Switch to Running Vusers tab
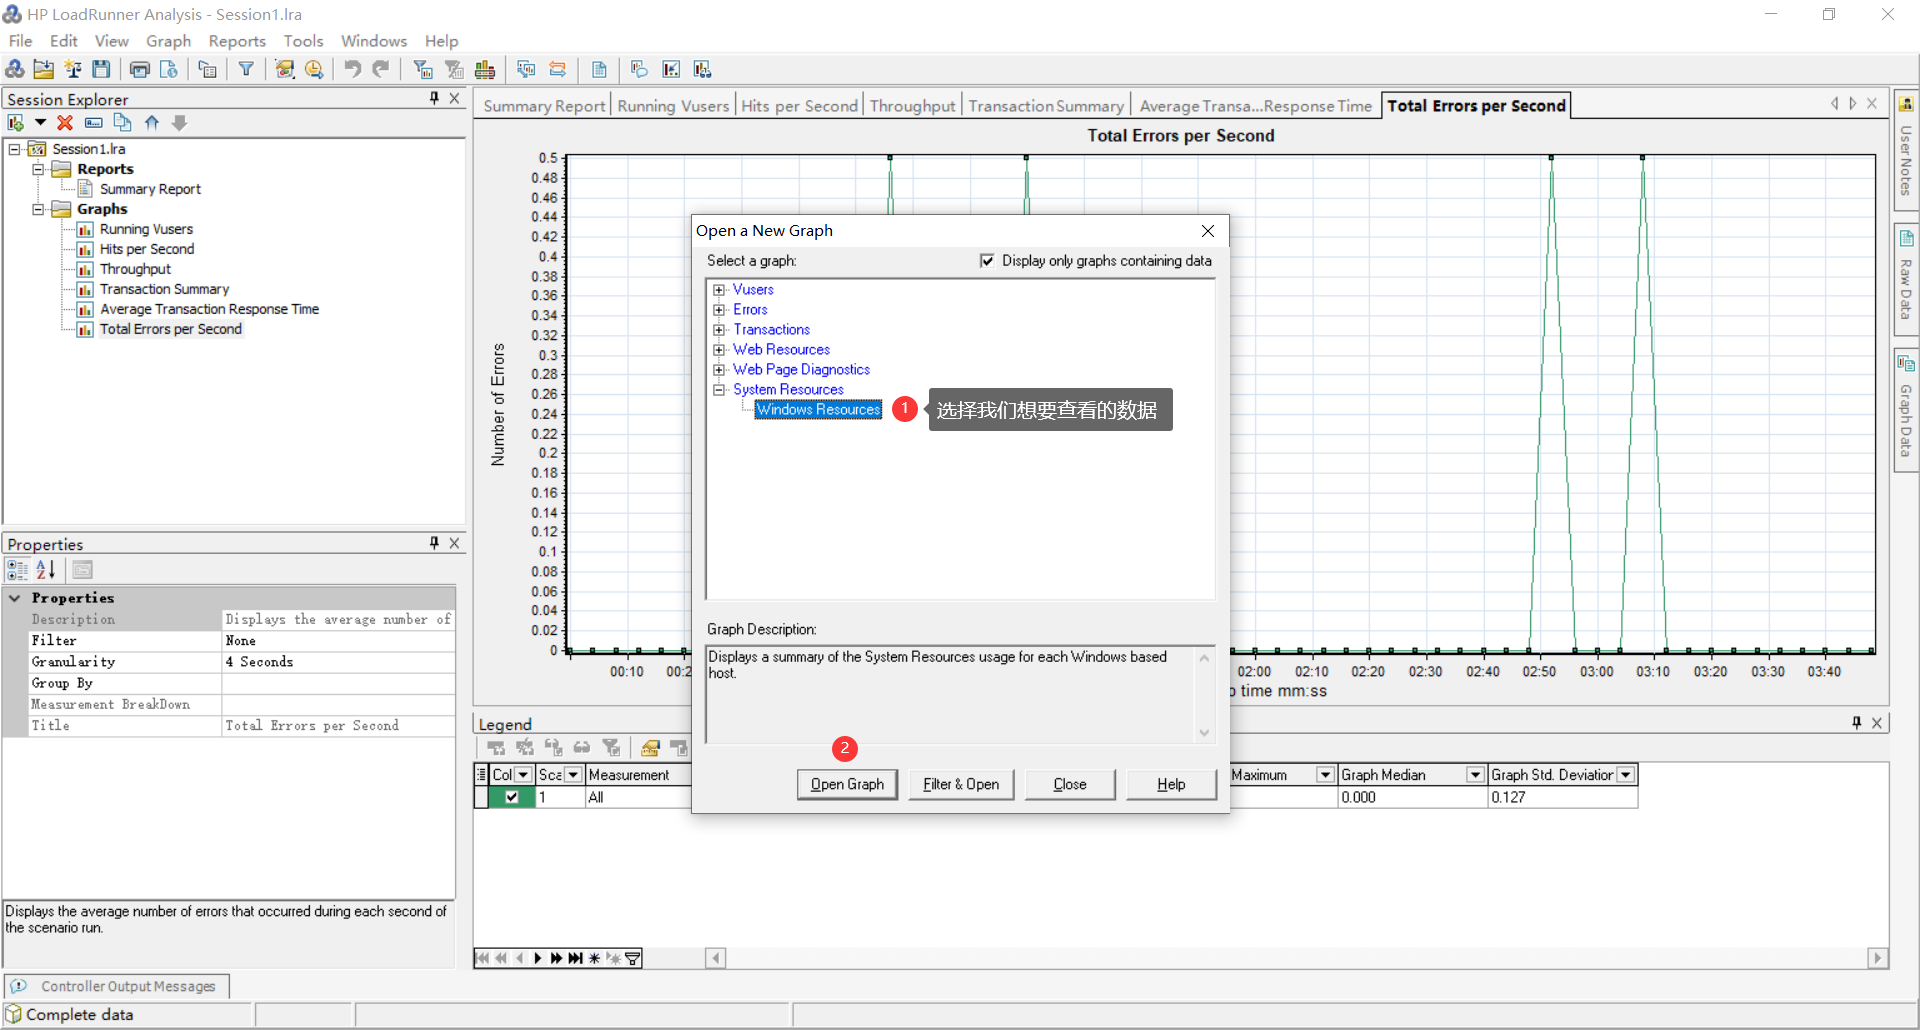Image resolution: width=1920 pixels, height=1030 pixels. [673, 106]
